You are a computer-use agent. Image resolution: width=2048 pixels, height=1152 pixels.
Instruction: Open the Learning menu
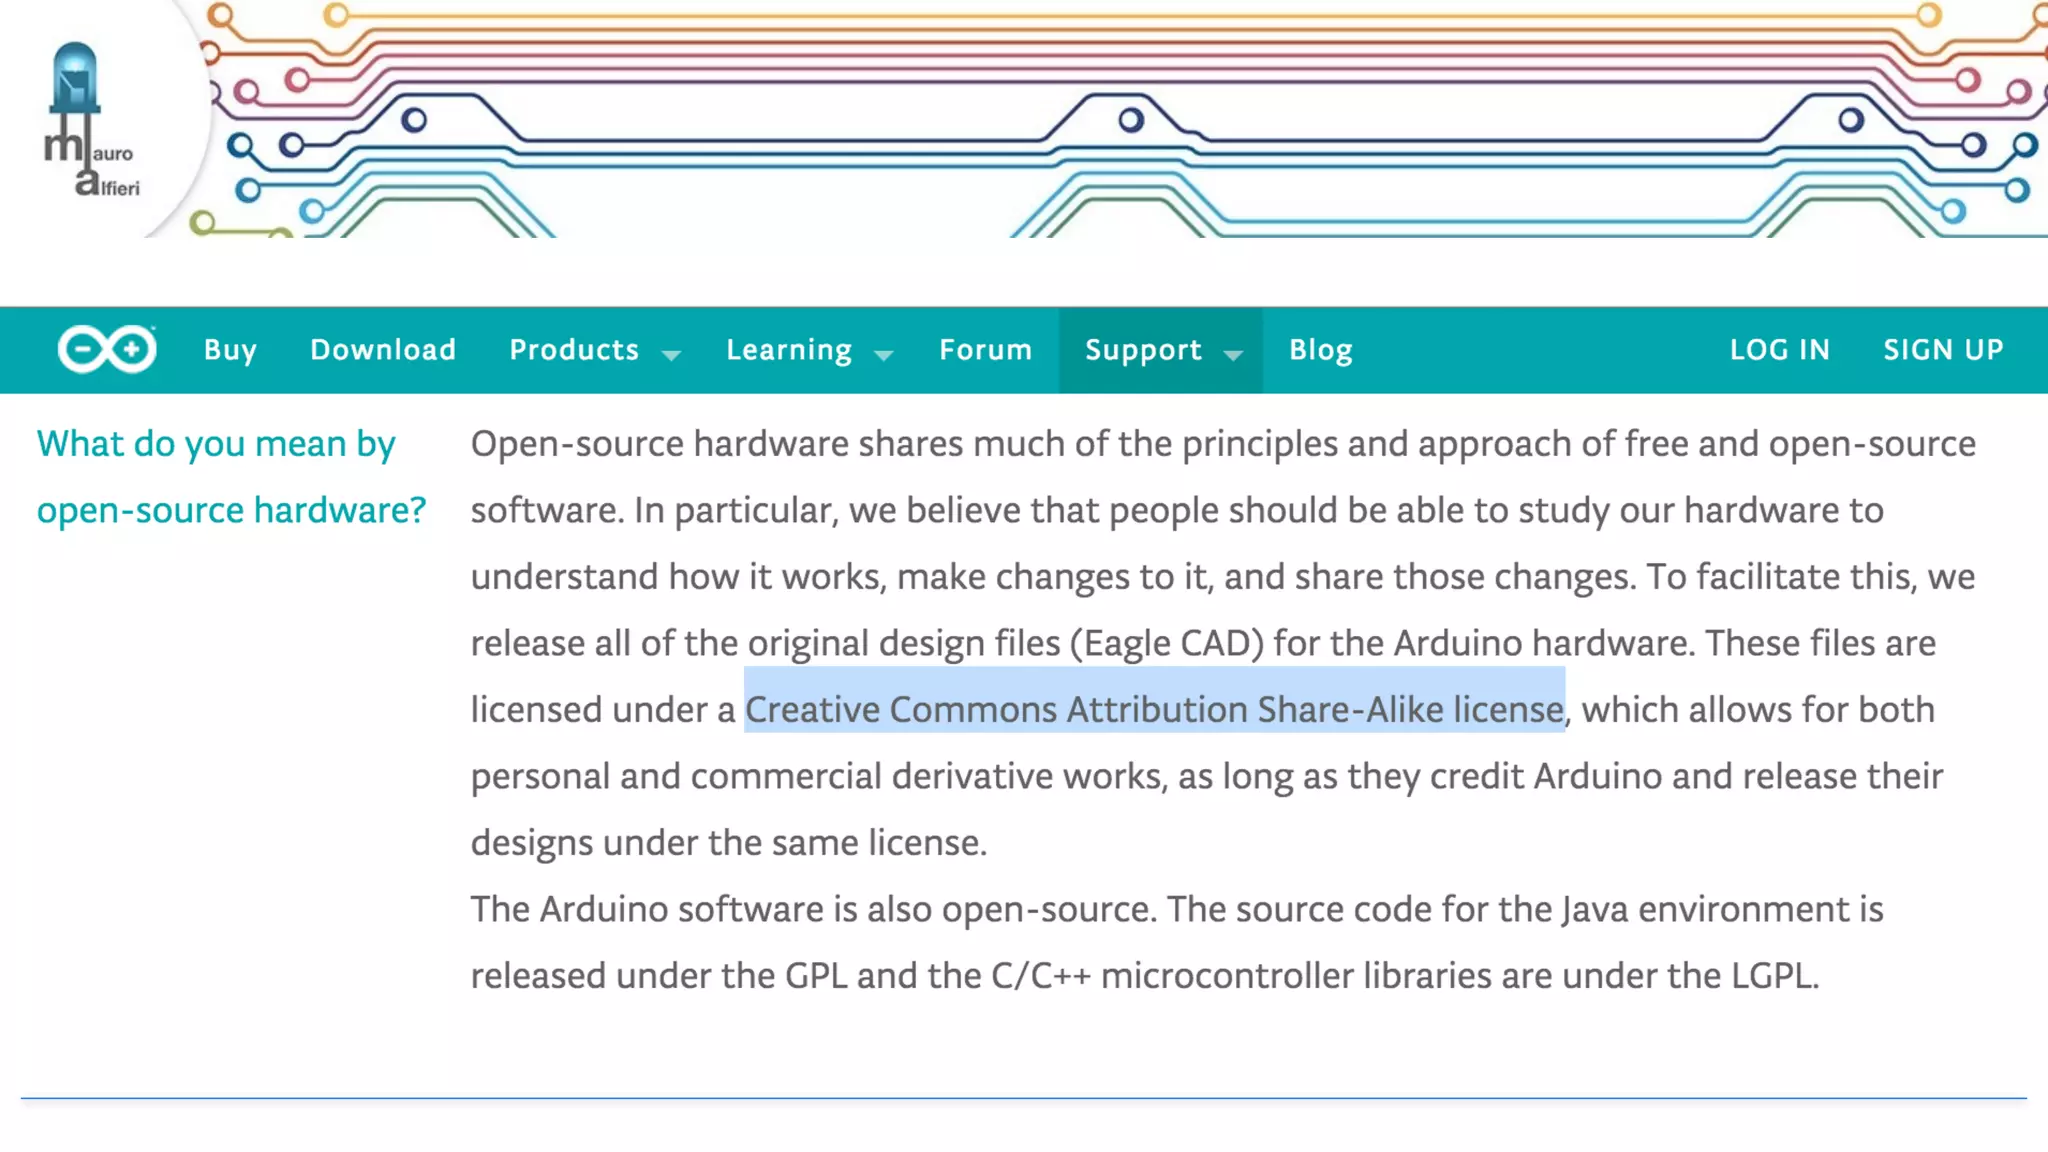point(789,350)
